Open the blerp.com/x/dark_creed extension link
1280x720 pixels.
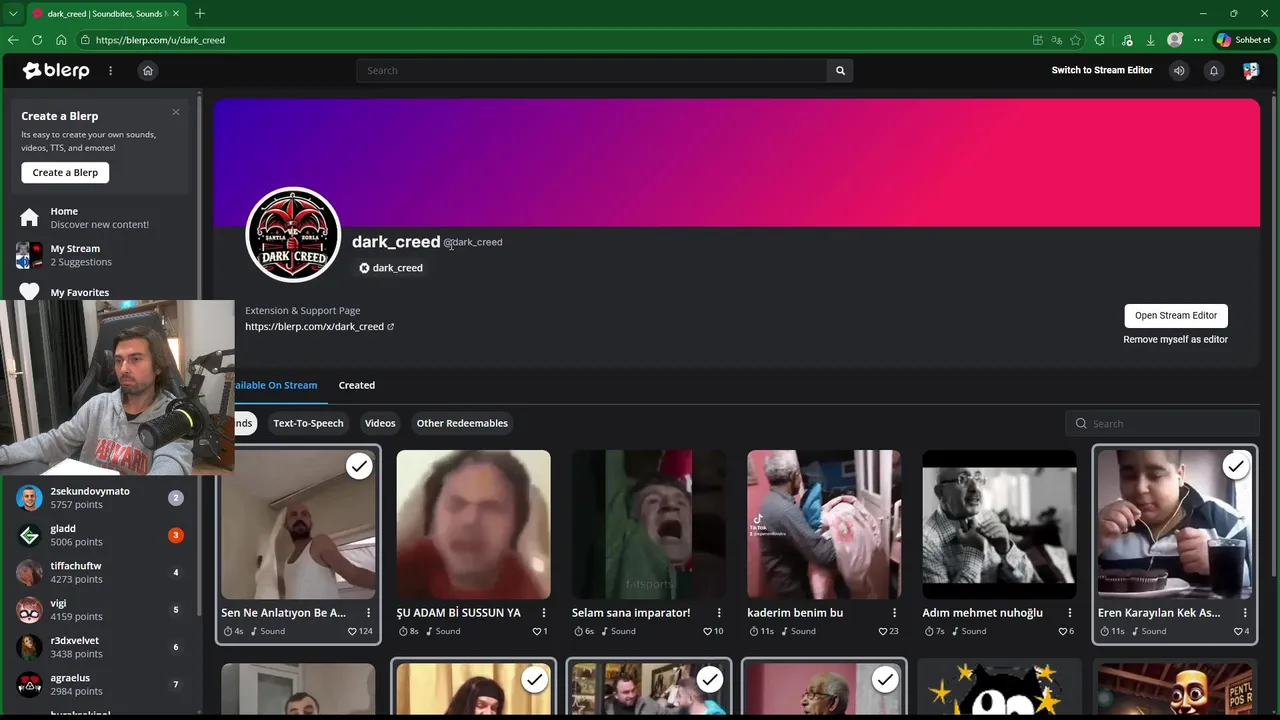tap(319, 327)
